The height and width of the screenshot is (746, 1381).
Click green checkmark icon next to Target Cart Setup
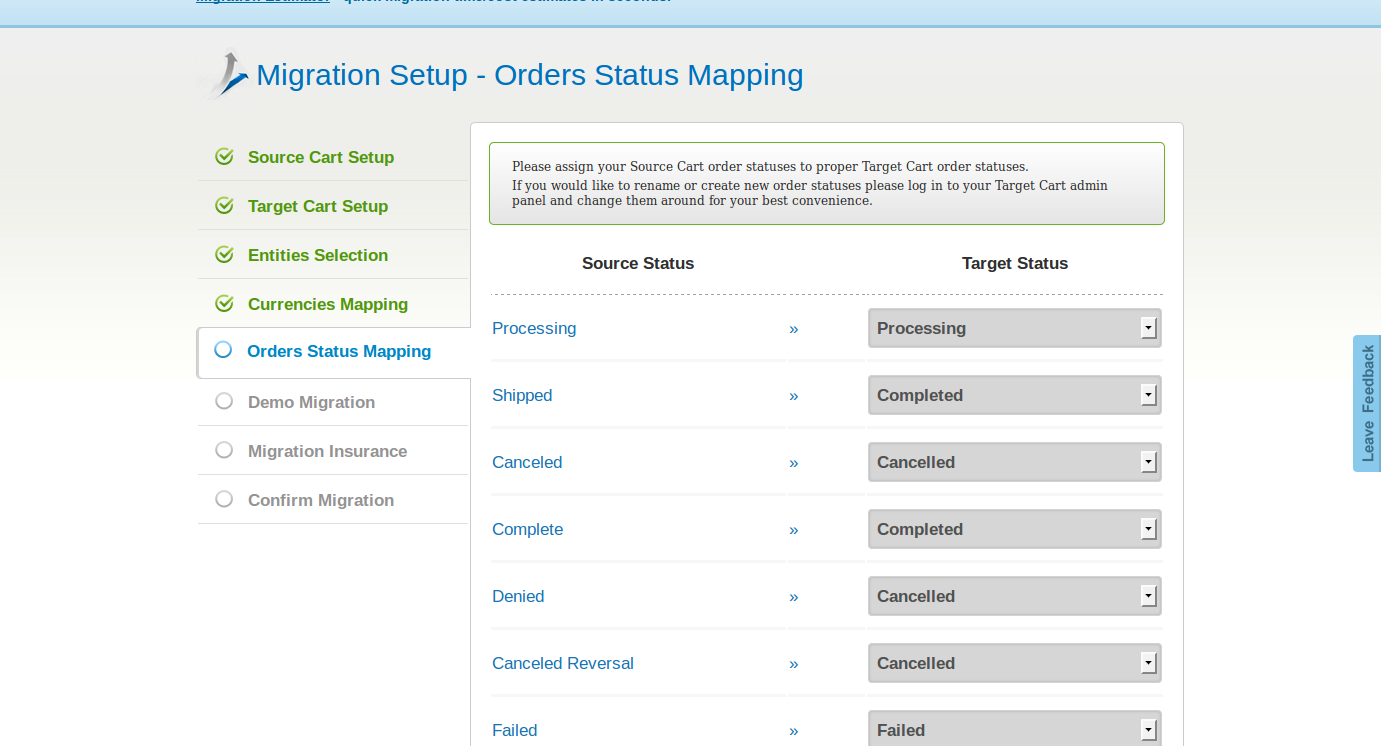[224, 206]
